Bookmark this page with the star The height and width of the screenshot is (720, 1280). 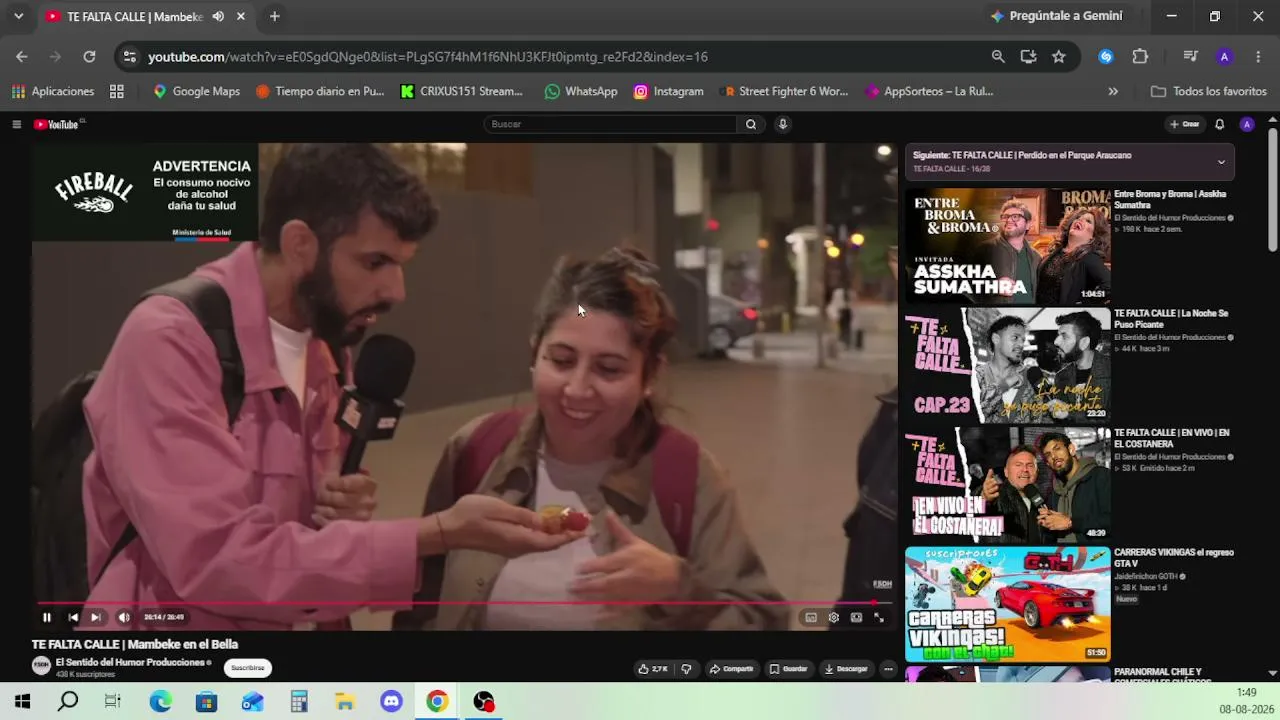pos(1059,57)
